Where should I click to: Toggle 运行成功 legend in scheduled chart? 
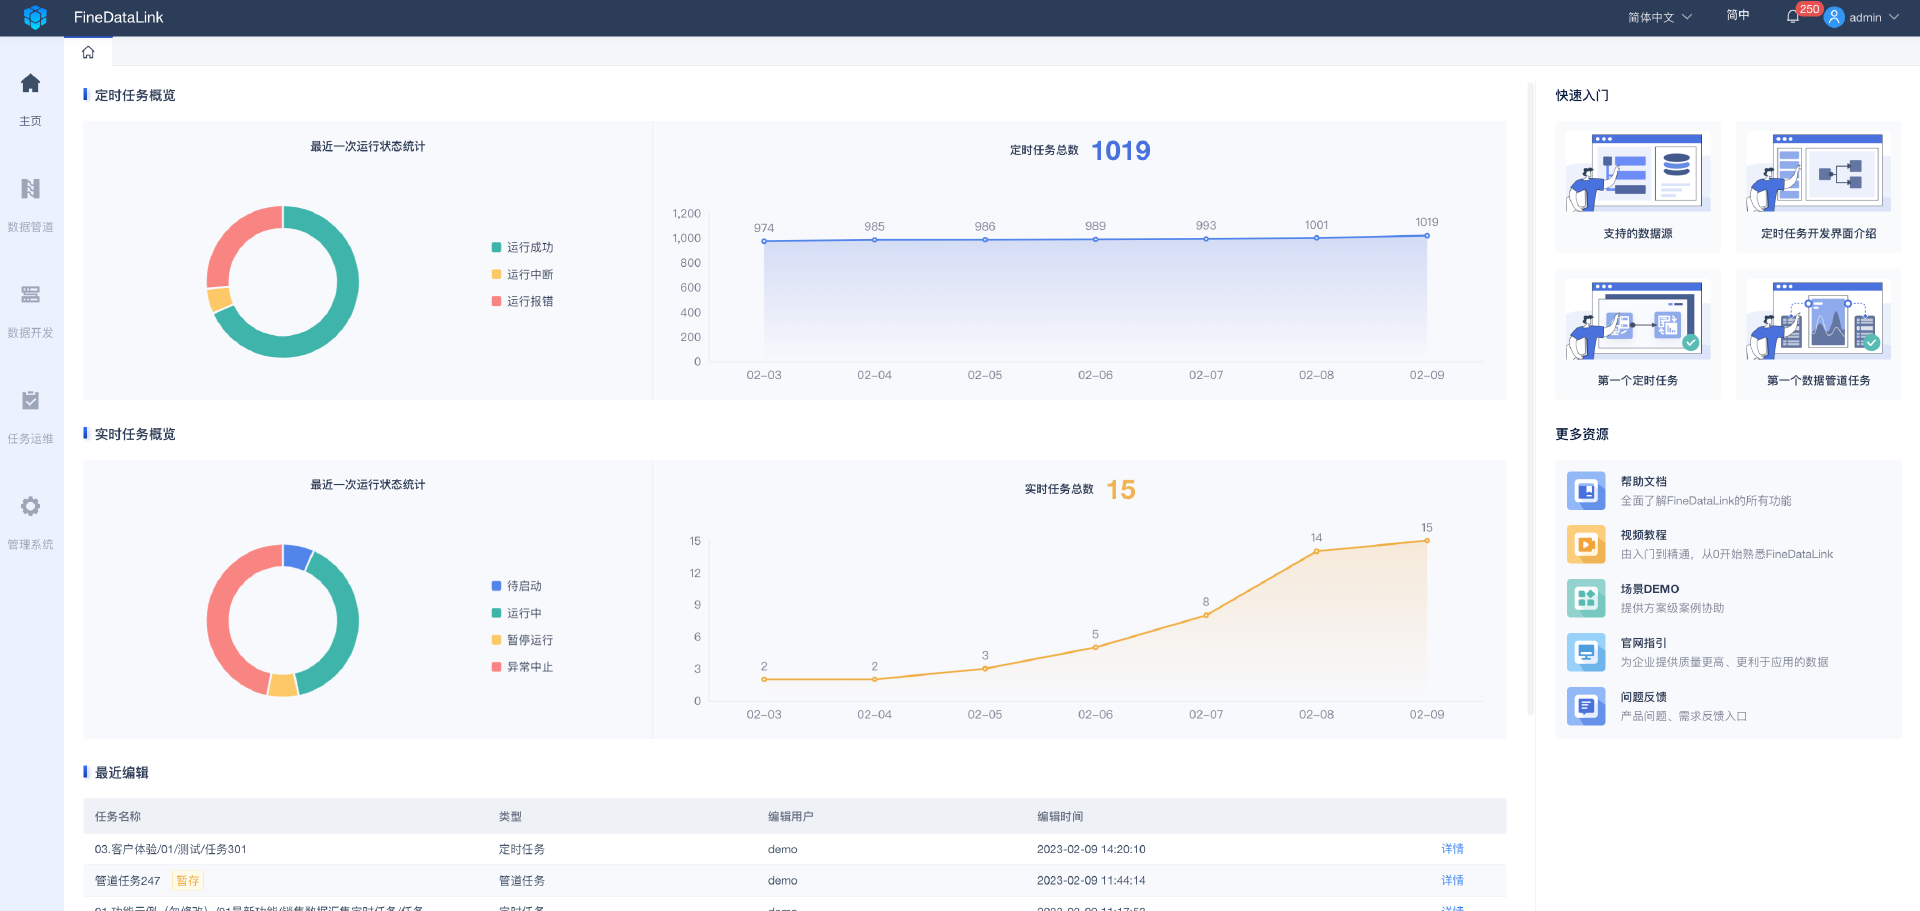[x=522, y=247]
